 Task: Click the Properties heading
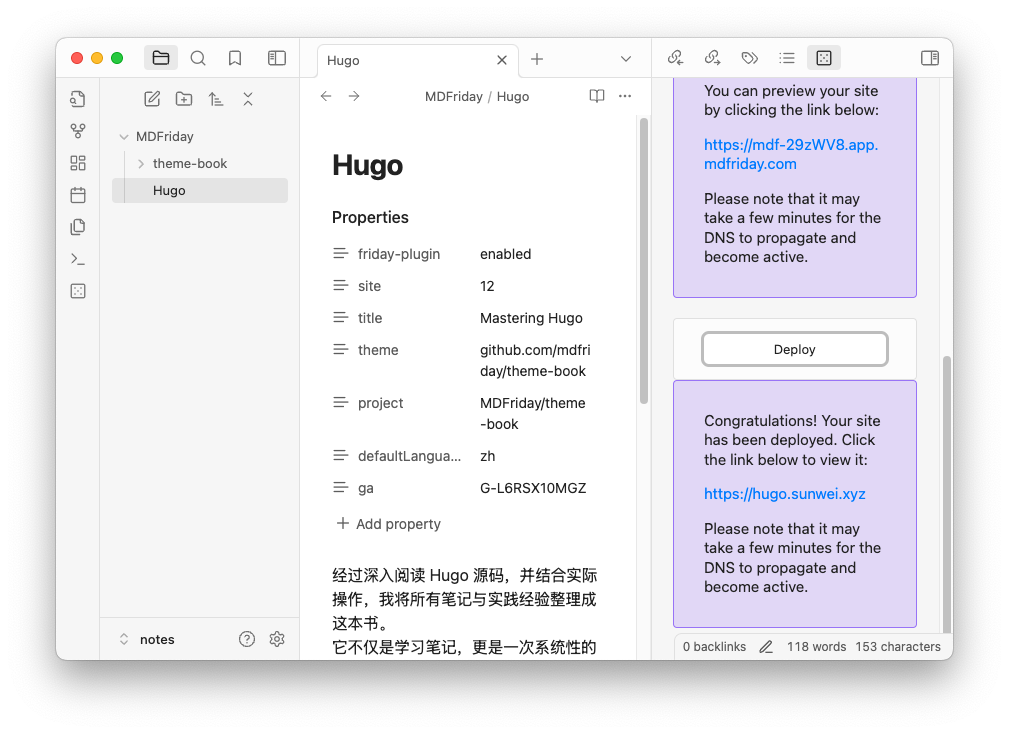(370, 217)
